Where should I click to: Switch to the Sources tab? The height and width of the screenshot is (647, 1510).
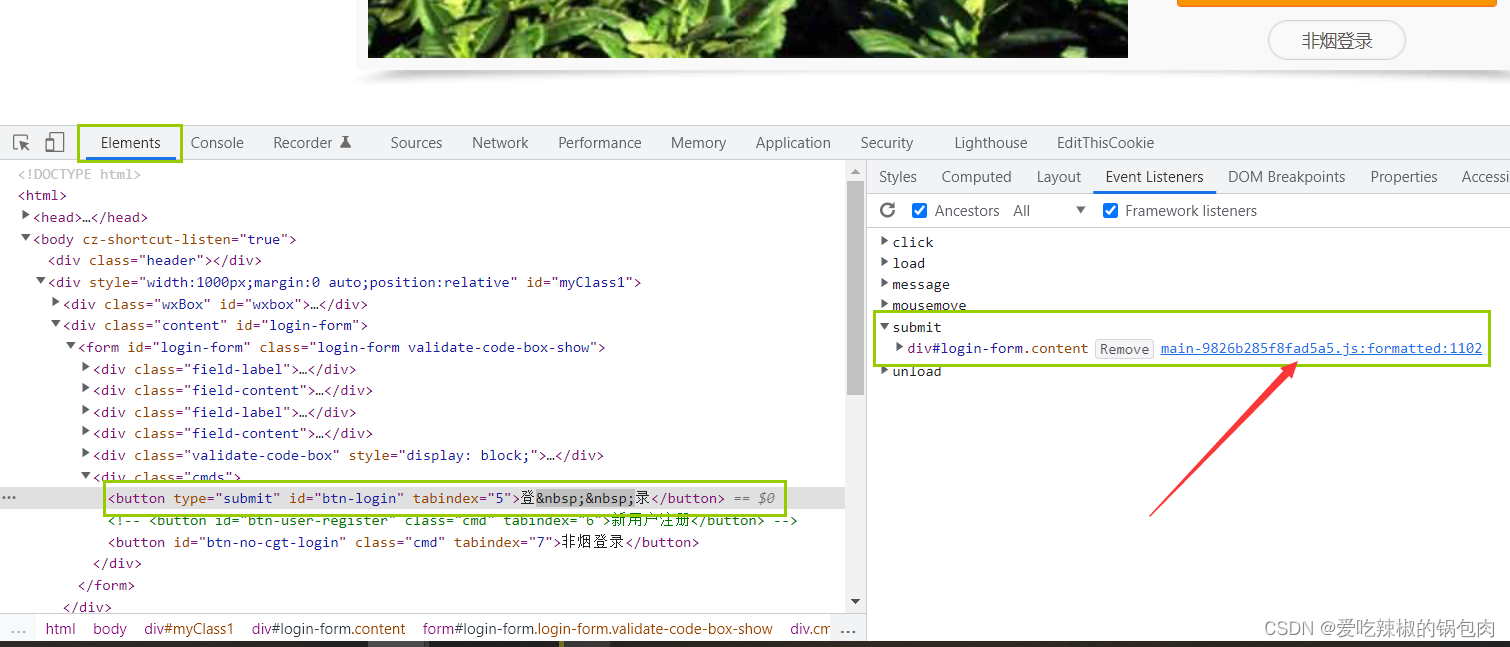416,143
